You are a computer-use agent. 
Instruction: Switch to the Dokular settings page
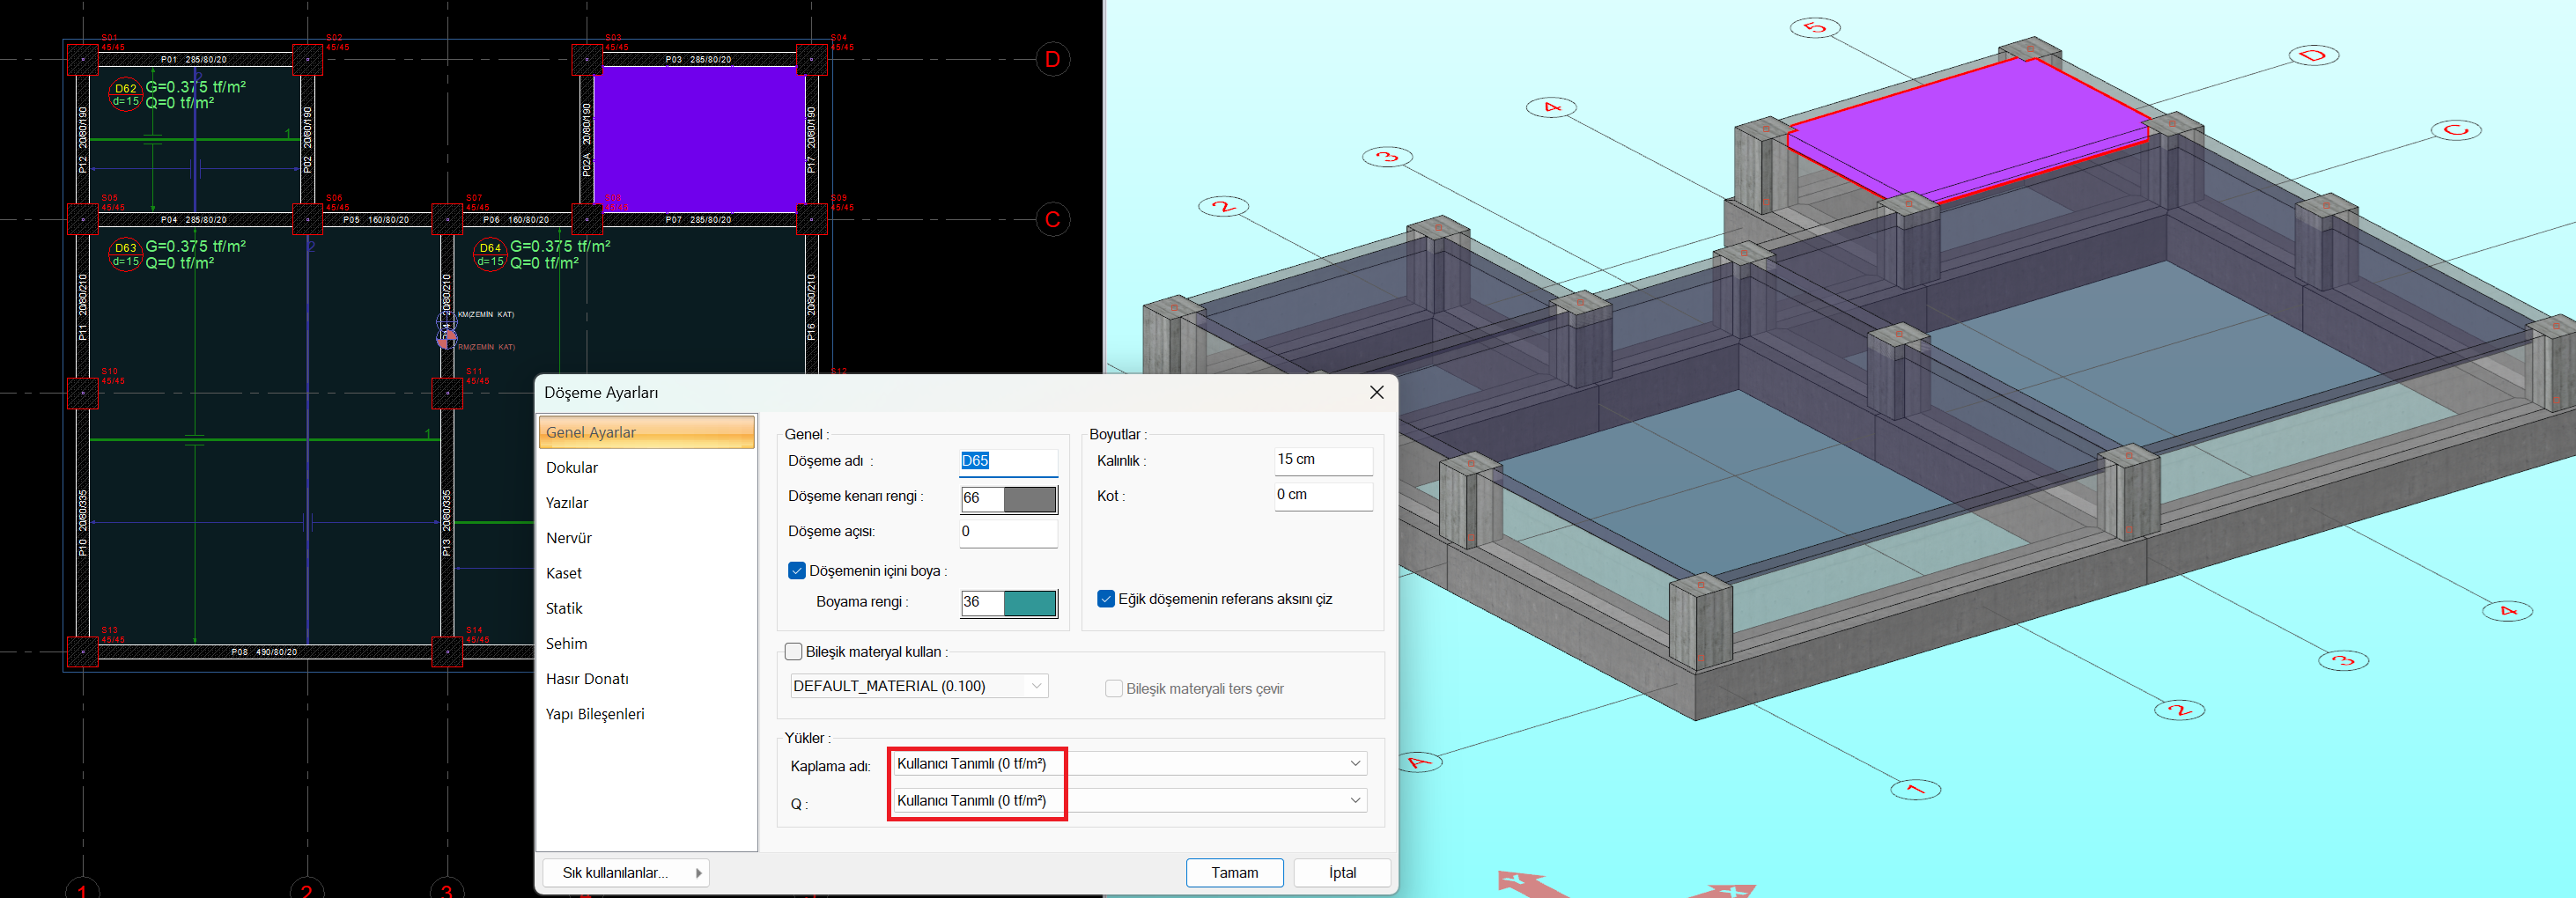pyautogui.click(x=572, y=468)
